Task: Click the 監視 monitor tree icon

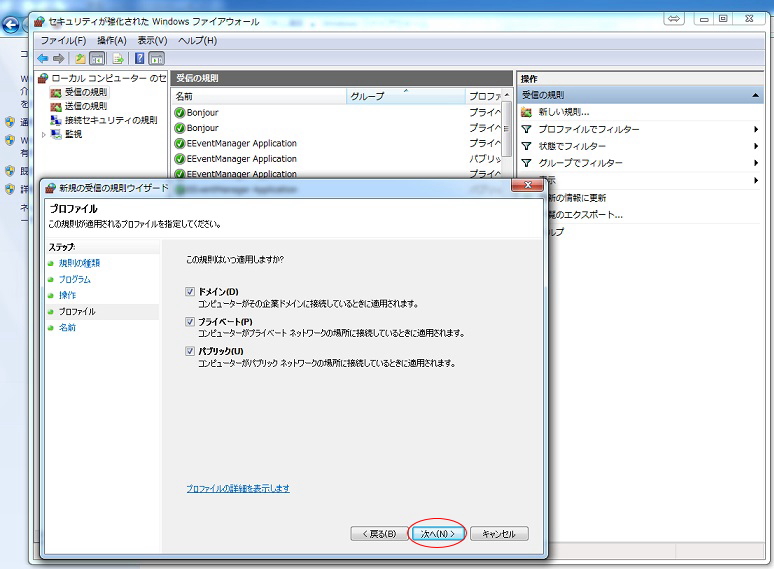Action: tap(56, 134)
